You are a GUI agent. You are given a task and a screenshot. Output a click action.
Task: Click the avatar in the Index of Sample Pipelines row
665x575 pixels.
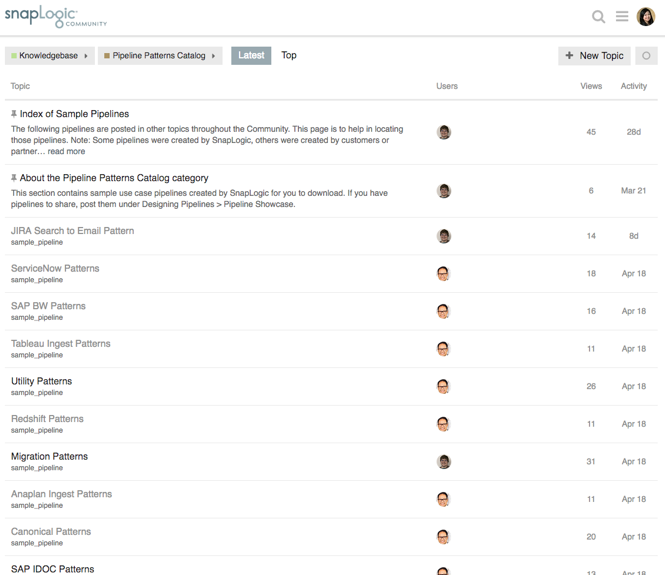click(444, 132)
